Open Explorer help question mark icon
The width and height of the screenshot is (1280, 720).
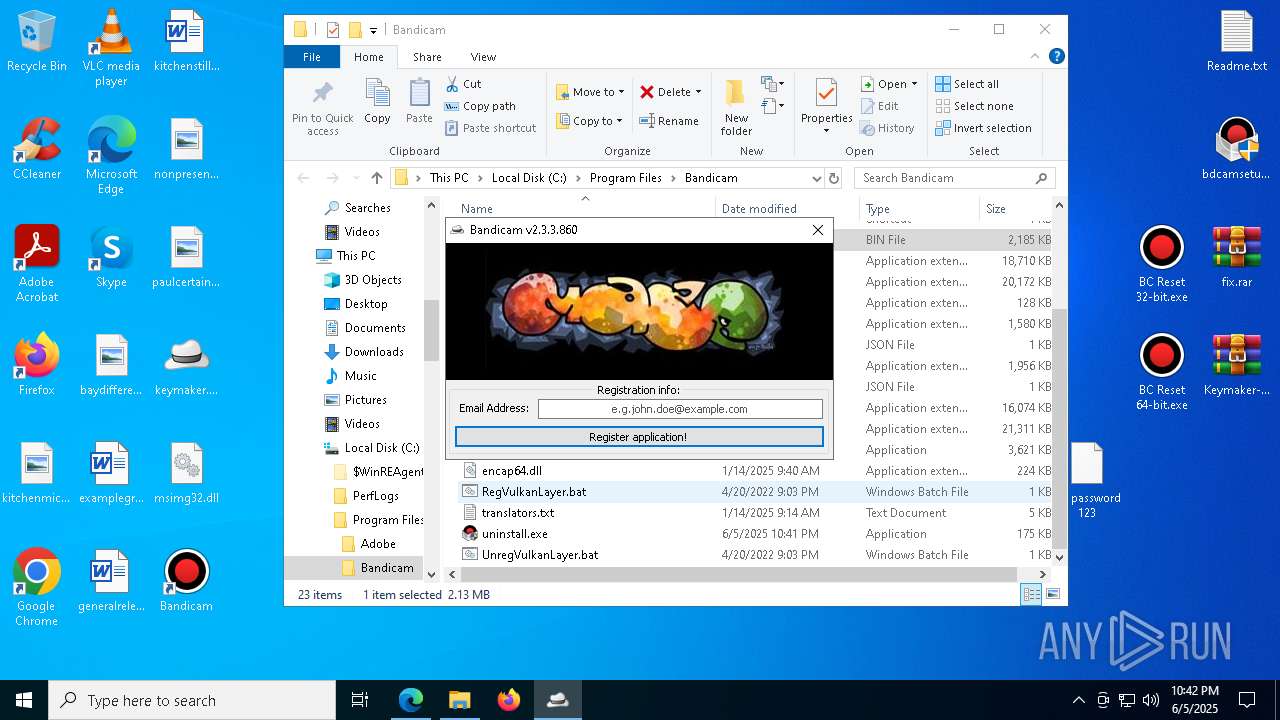click(1056, 57)
